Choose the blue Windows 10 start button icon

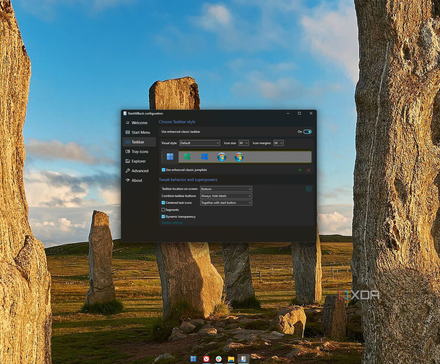tap(204, 157)
